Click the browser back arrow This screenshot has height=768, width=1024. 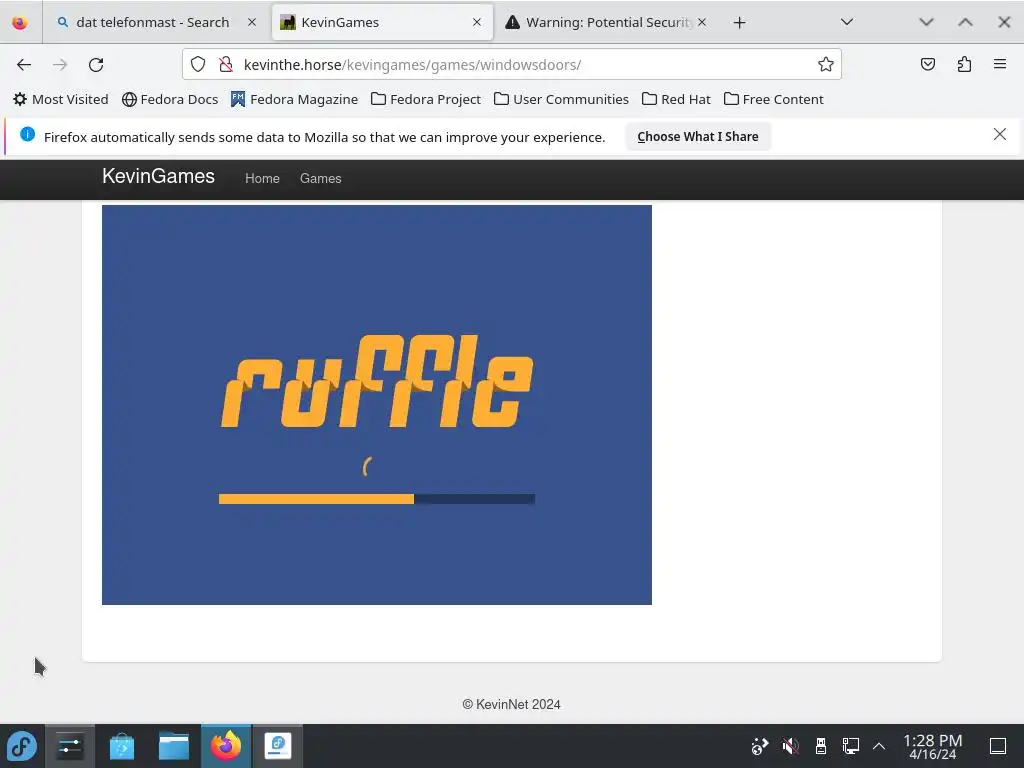[x=24, y=65]
